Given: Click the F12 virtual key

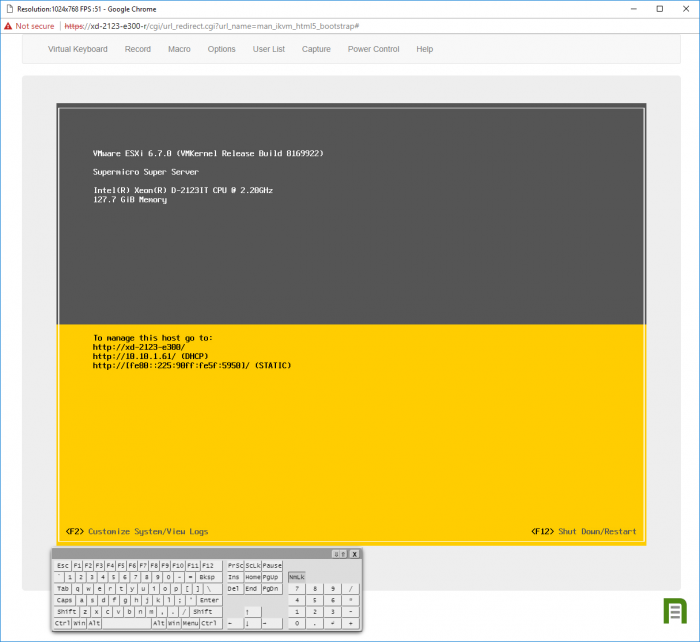Looking at the screenshot, I should tap(211, 566).
